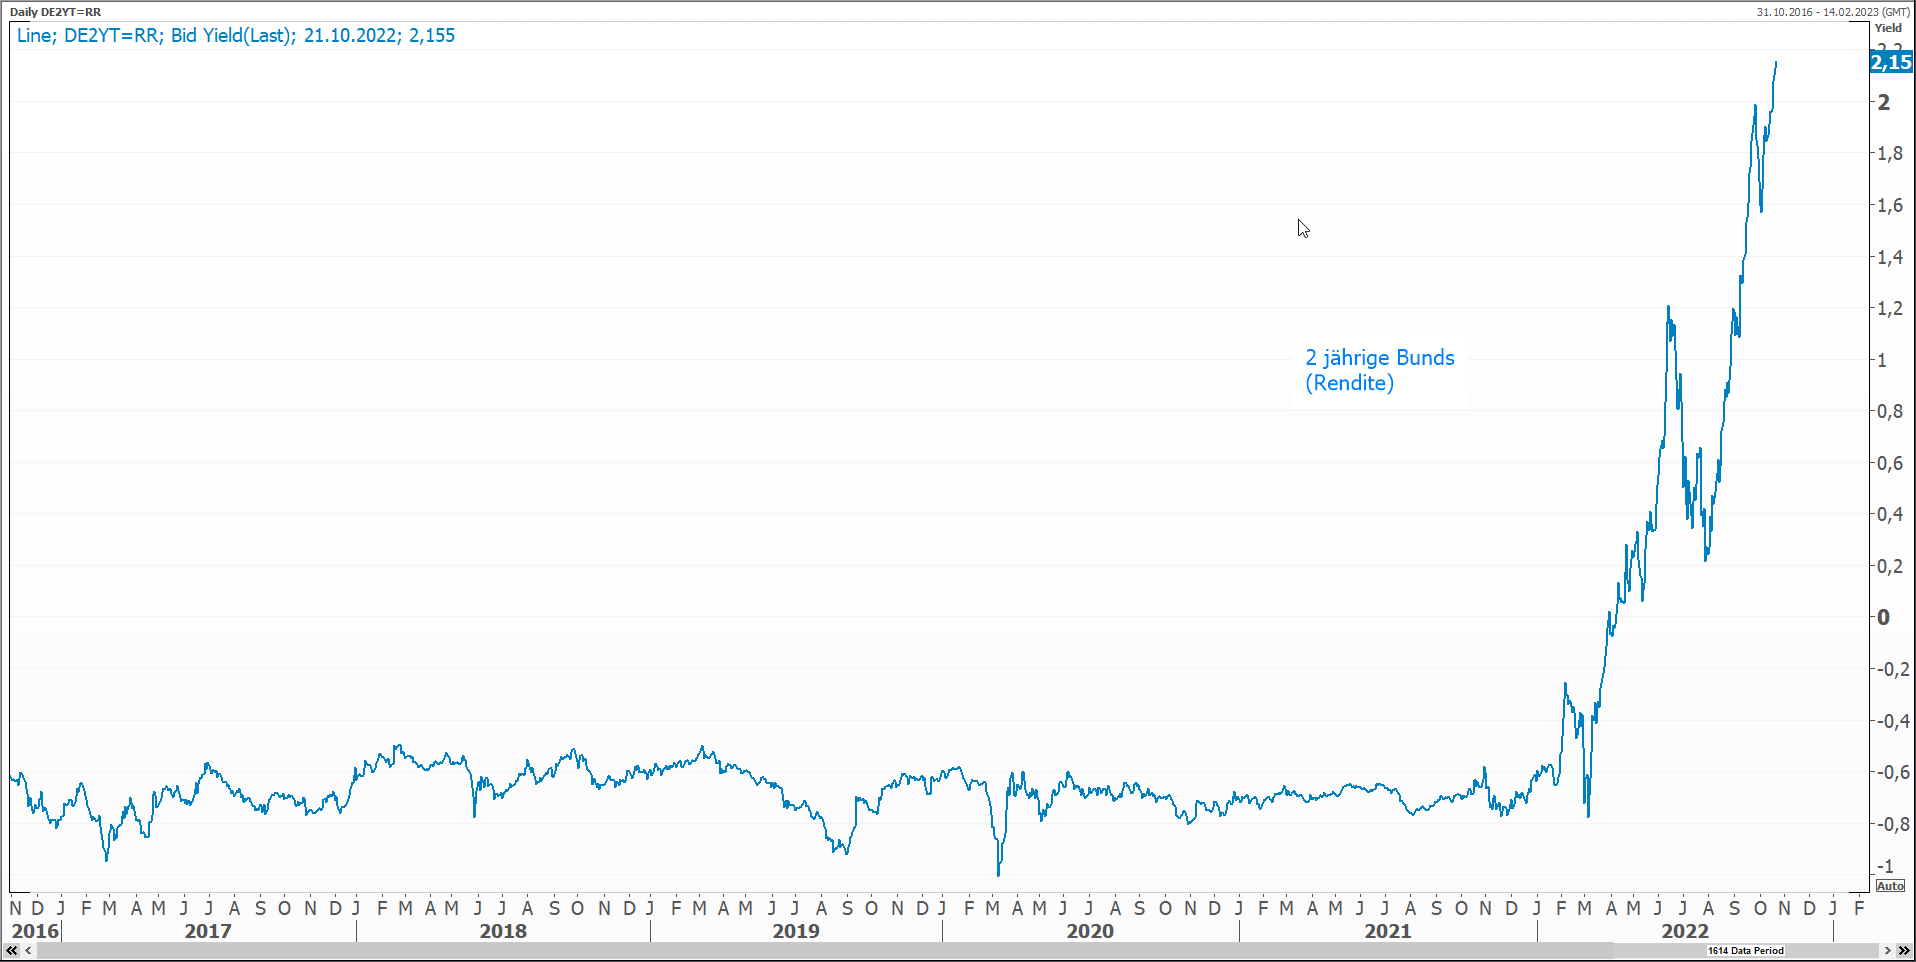Click the 2020 year label on time axis
Screen dimensions: 1916x962
click(1090, 931)
